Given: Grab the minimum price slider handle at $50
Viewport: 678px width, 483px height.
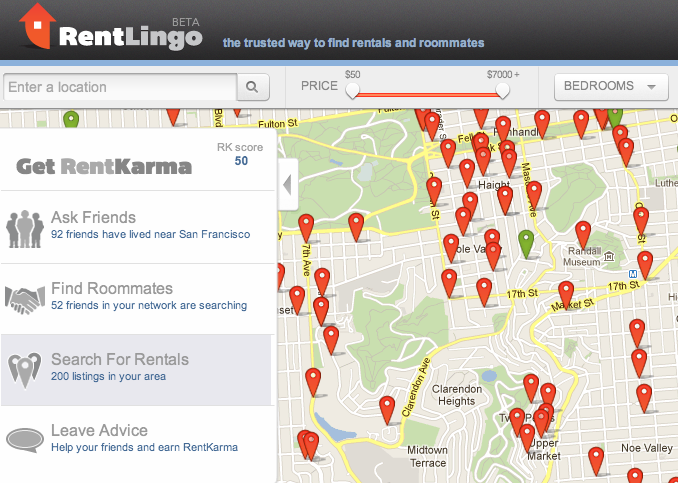Looking at the screenshot, I should tap(352, 90).
